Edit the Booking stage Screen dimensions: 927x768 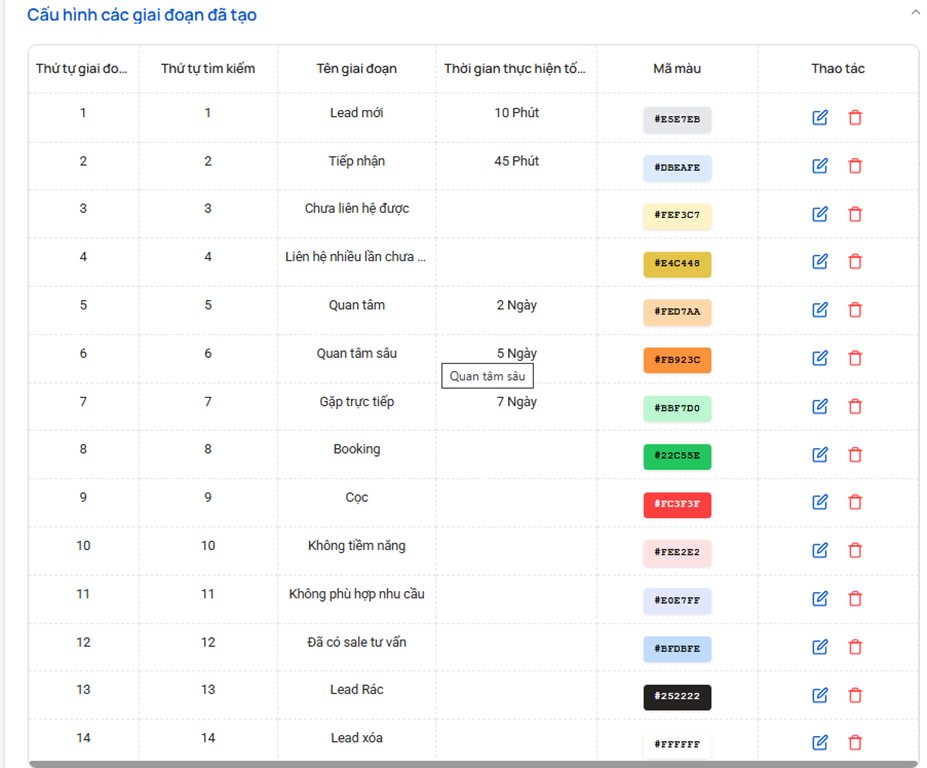tap(819, 455)
